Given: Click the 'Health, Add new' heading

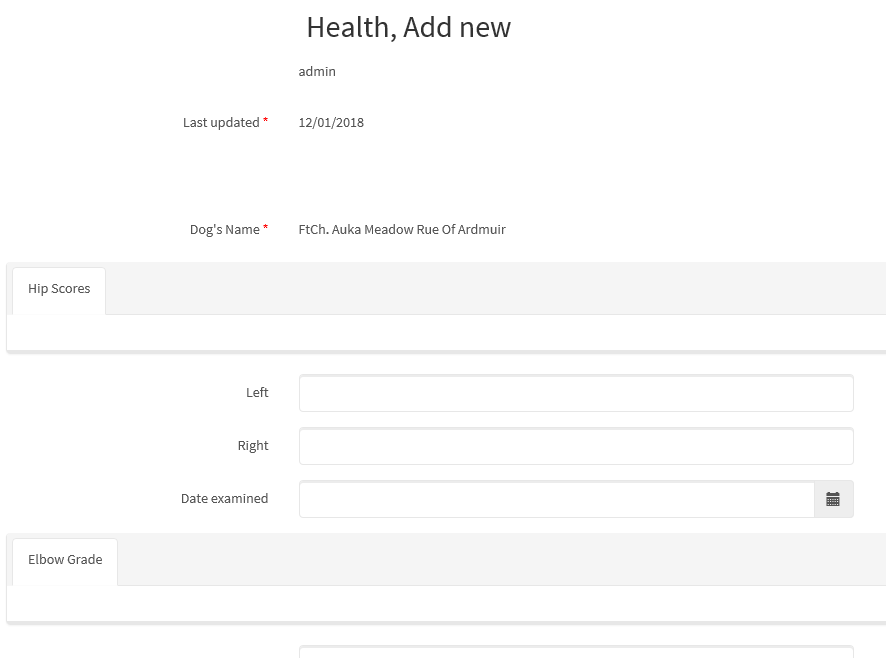Looking at the screenshot, I should 409,27.
